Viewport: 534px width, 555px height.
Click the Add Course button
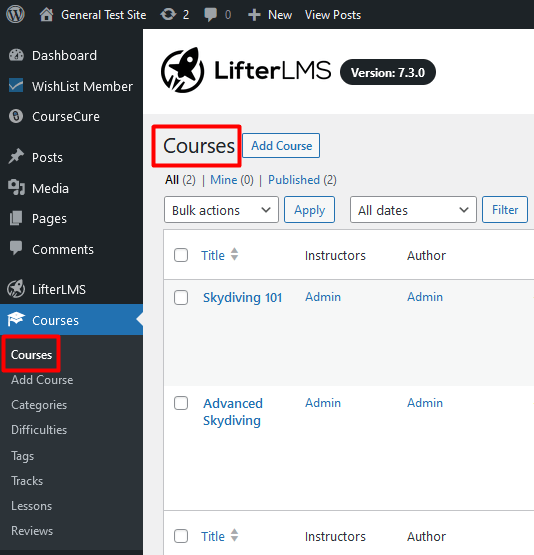pyautogui.click(x=281, y=145)
